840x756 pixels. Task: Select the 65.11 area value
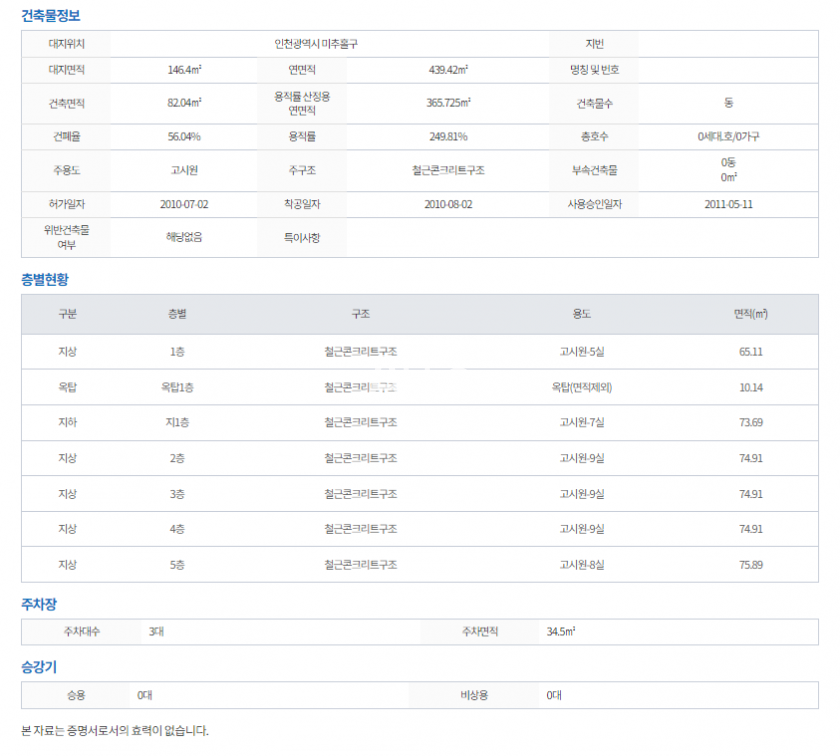coord(751,352)
